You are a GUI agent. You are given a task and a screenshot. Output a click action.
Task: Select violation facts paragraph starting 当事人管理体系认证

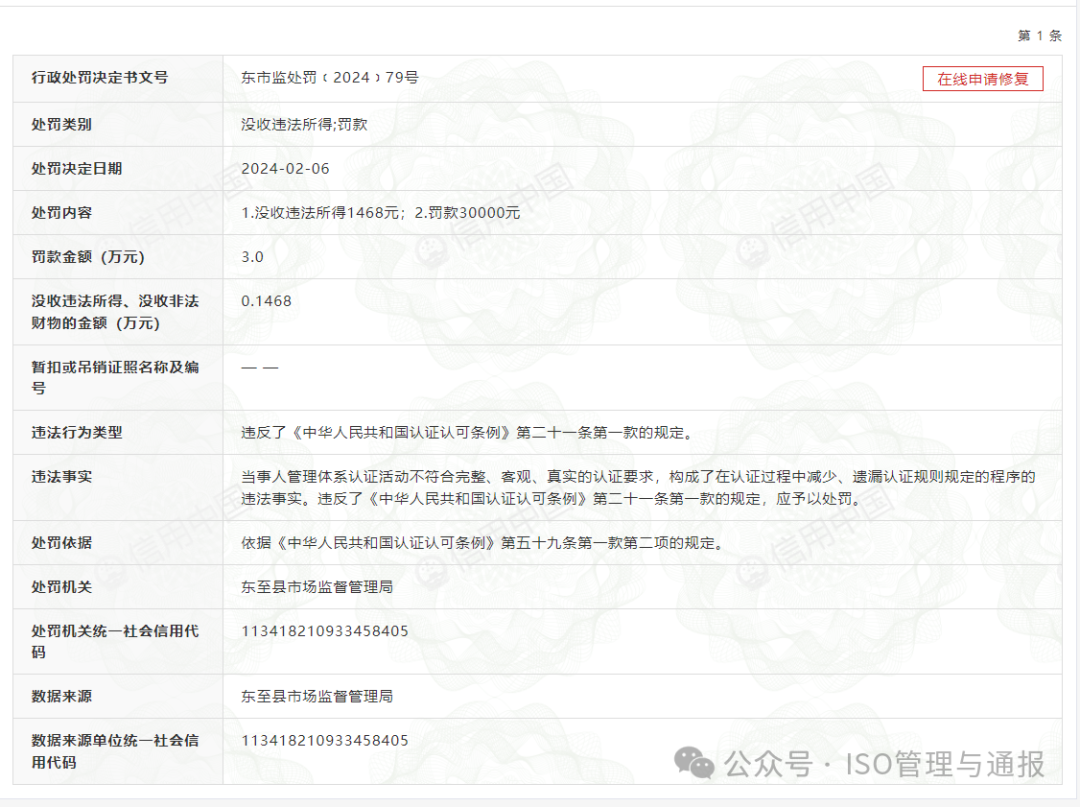[638, 487]
